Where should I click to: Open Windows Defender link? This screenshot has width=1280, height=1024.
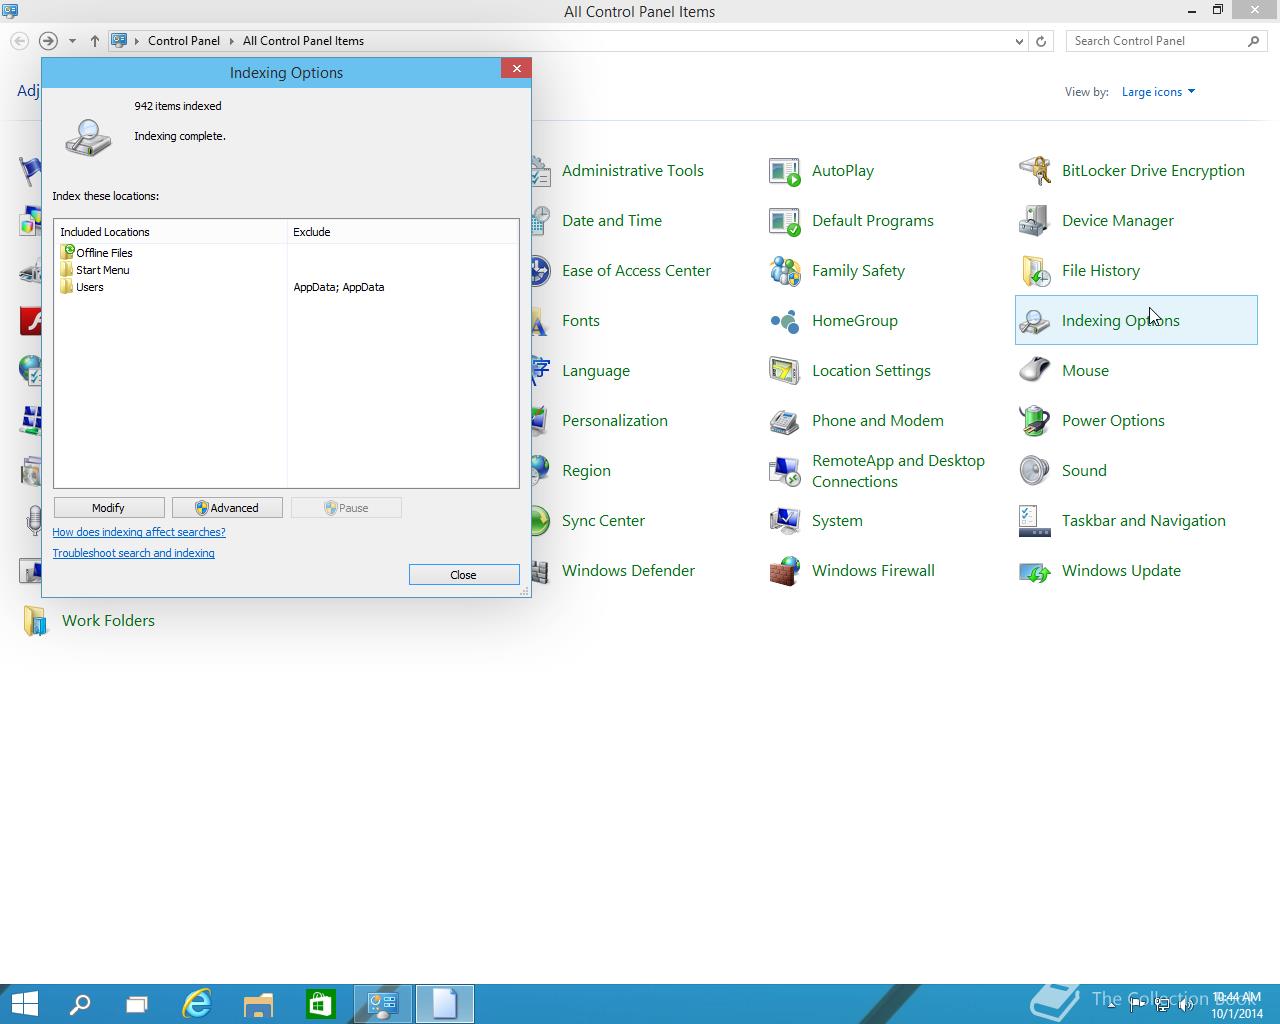click(x=628, y=571)
